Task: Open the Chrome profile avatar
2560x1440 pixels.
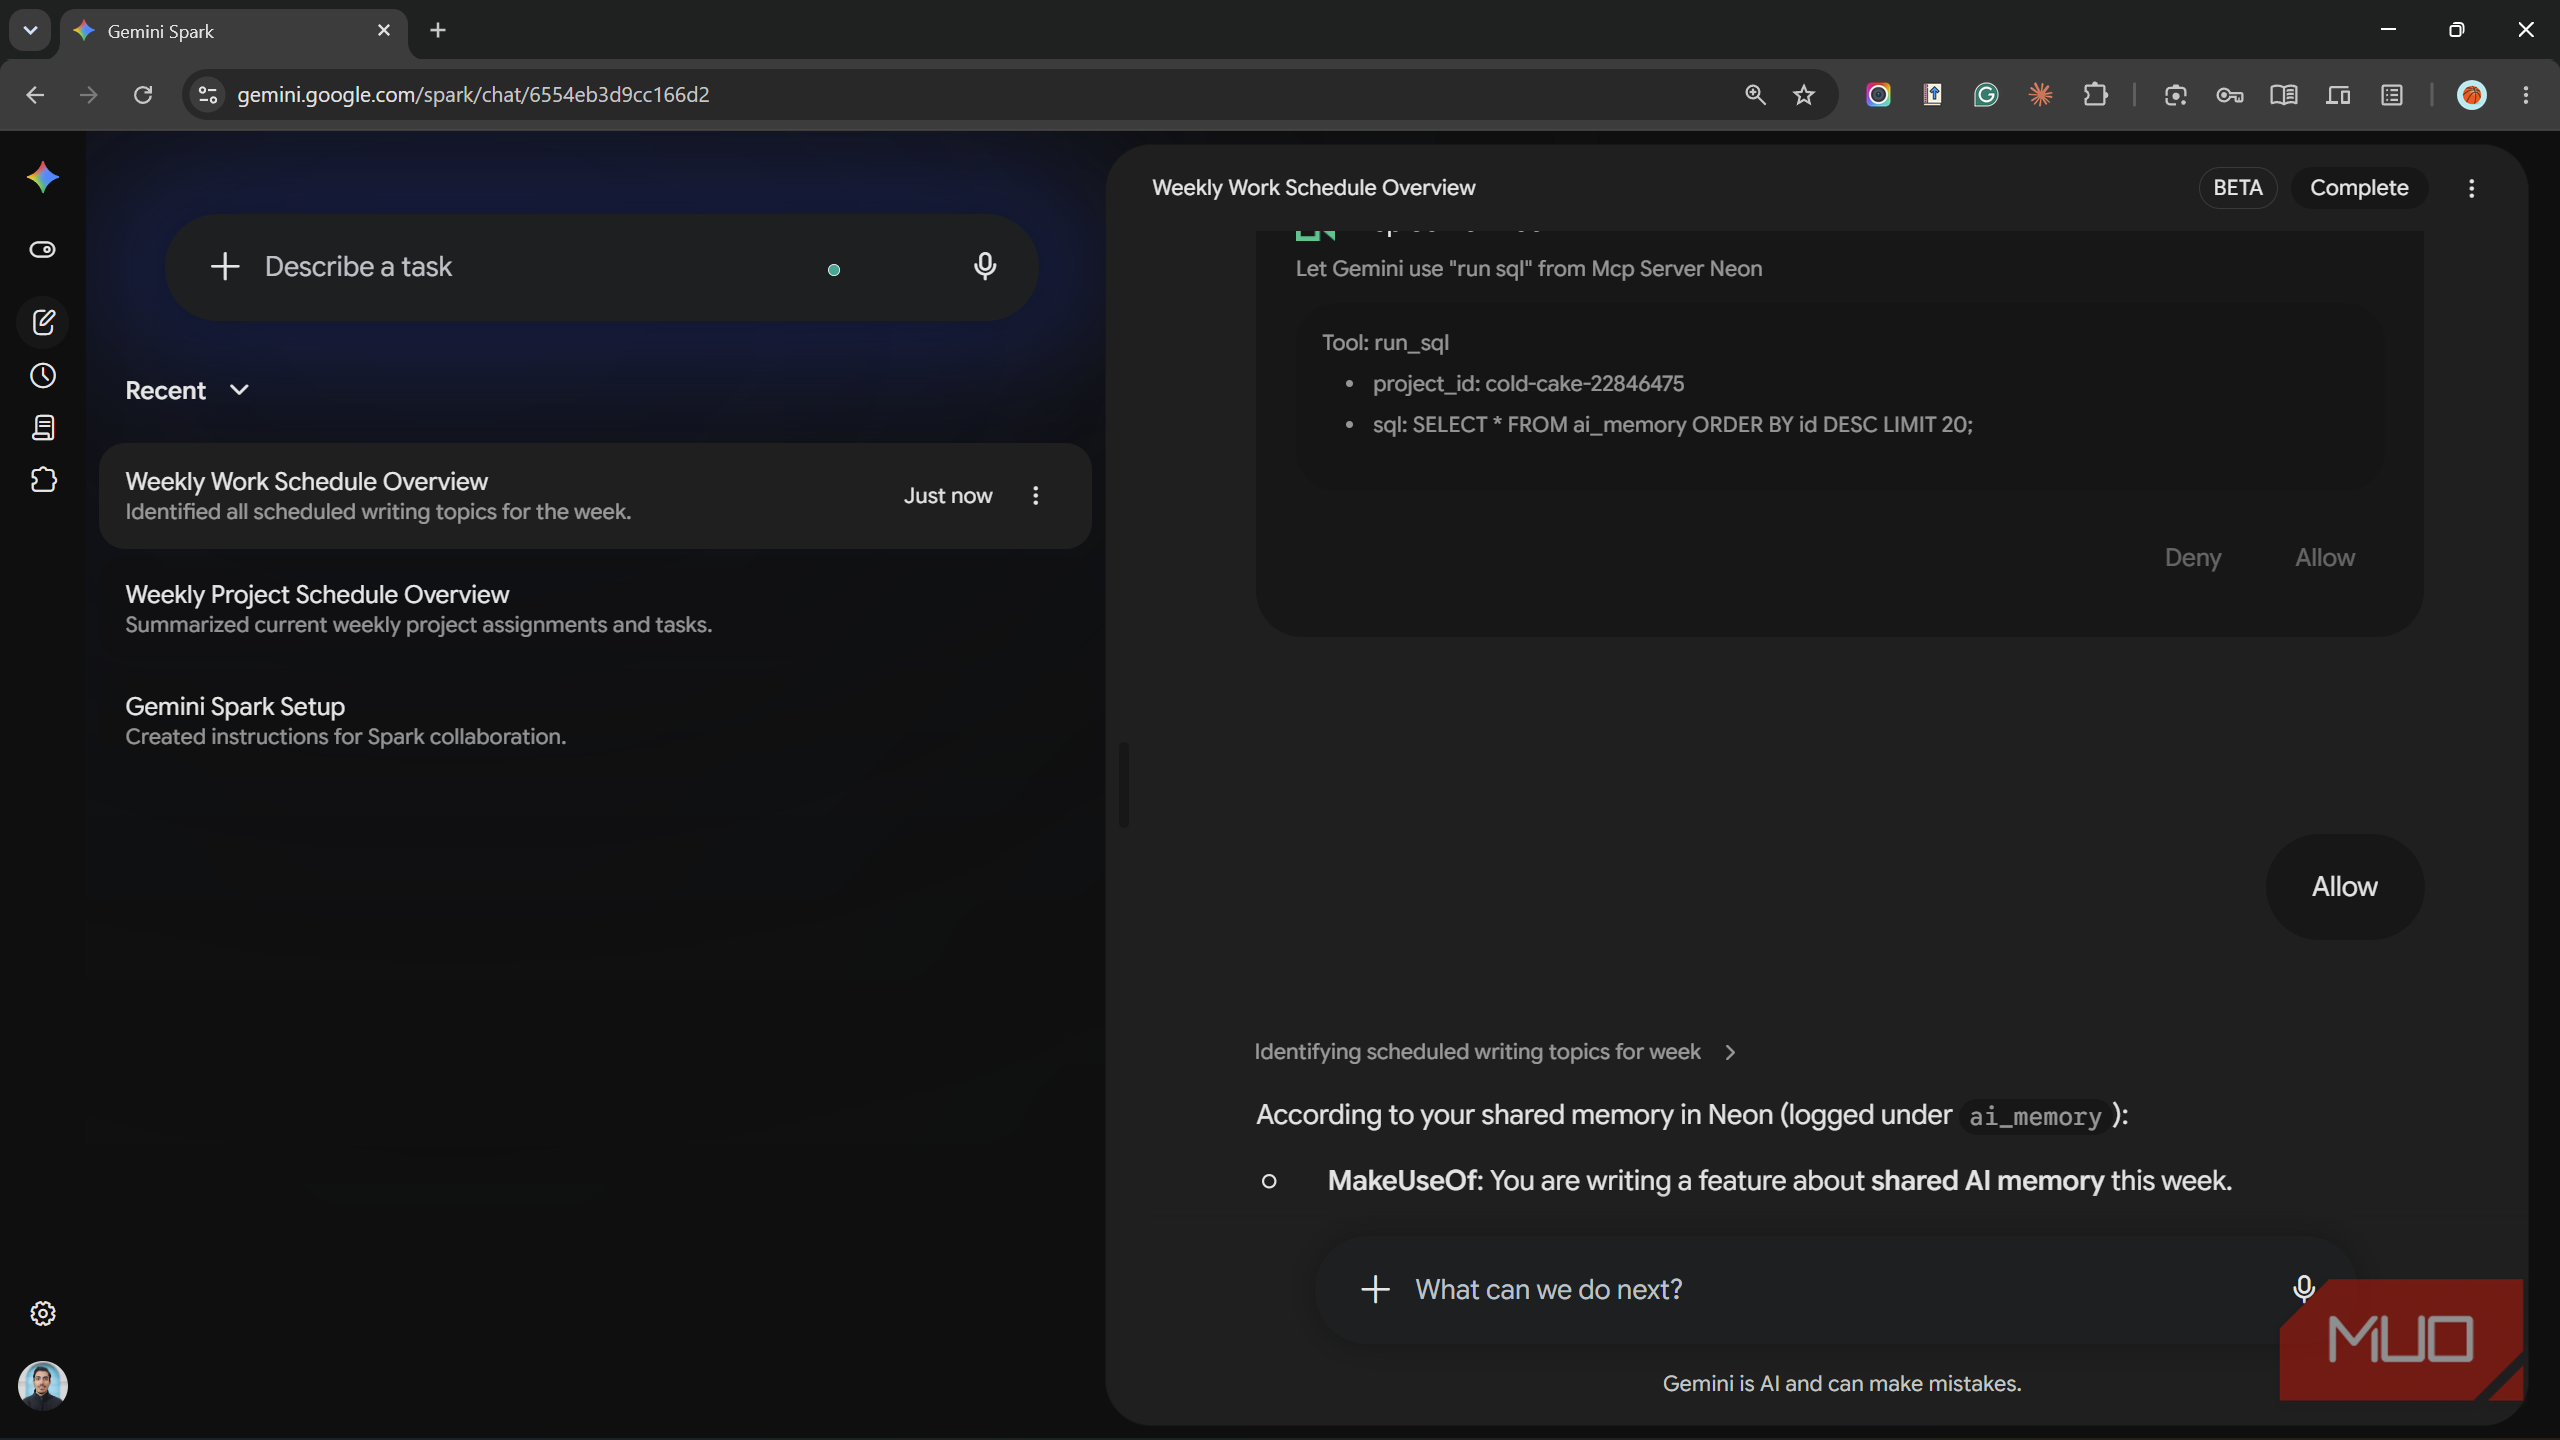Action: 2472,95
